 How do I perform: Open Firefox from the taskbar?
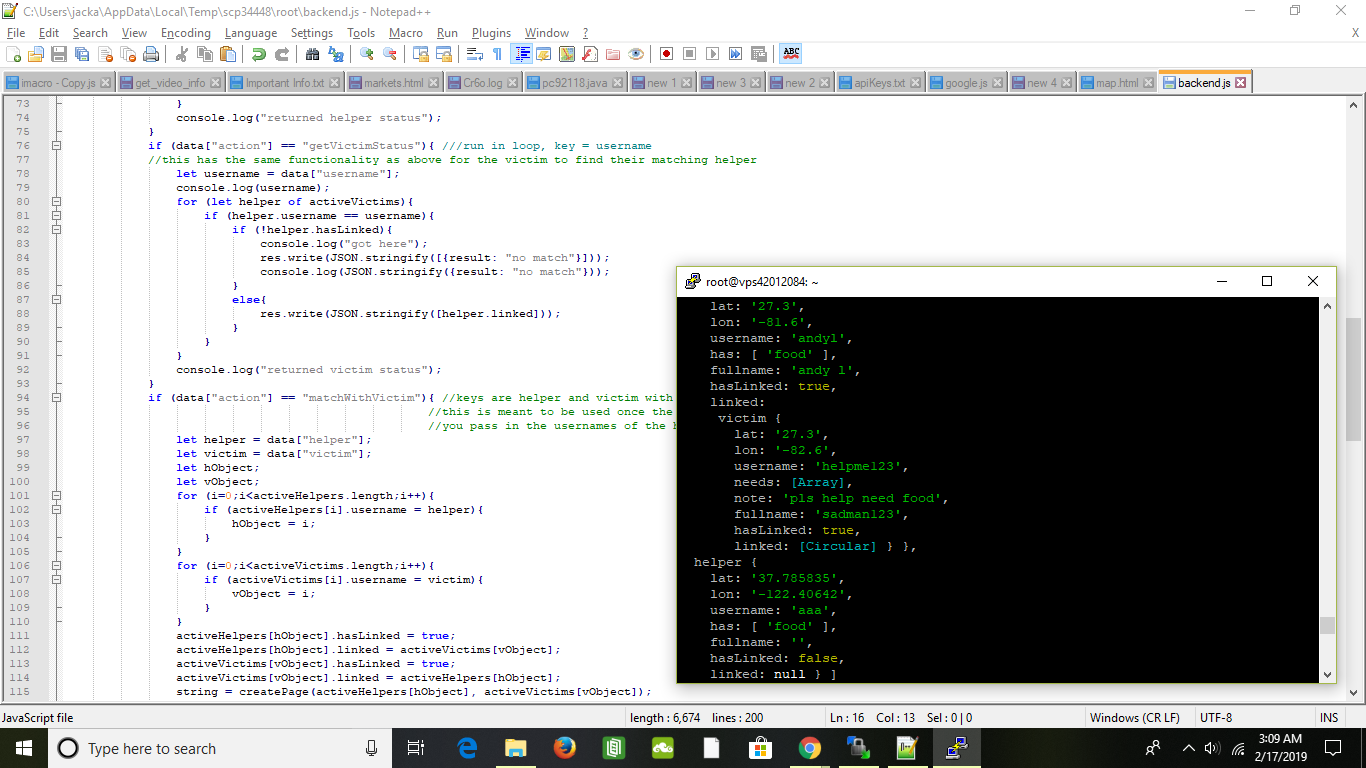point(564,748)
